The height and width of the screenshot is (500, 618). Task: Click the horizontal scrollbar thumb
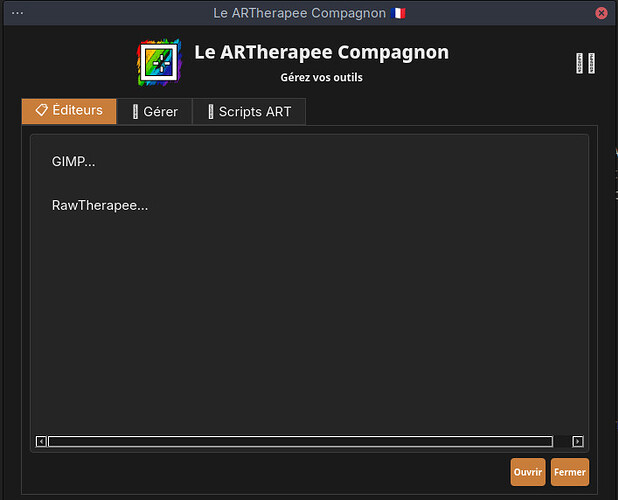click(300, 441)
